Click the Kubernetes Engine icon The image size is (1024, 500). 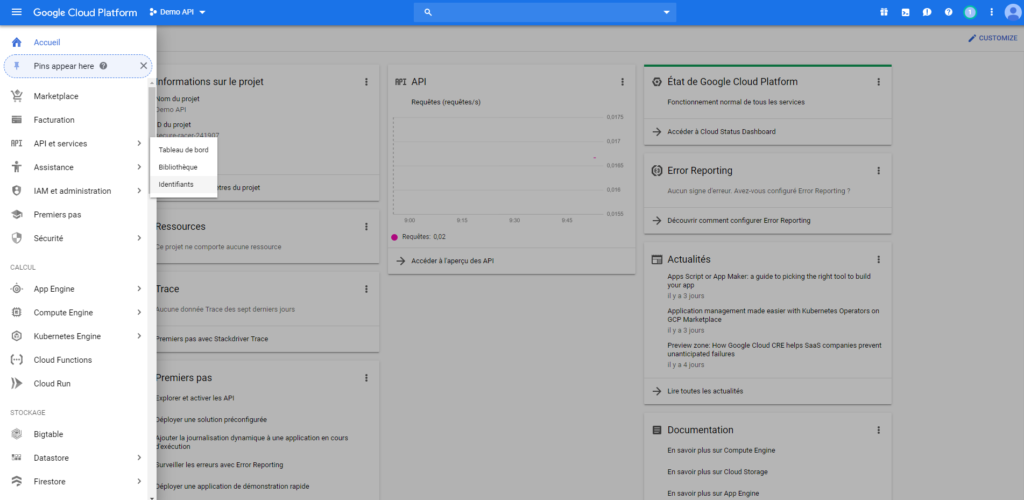click(x=16, y=336)
